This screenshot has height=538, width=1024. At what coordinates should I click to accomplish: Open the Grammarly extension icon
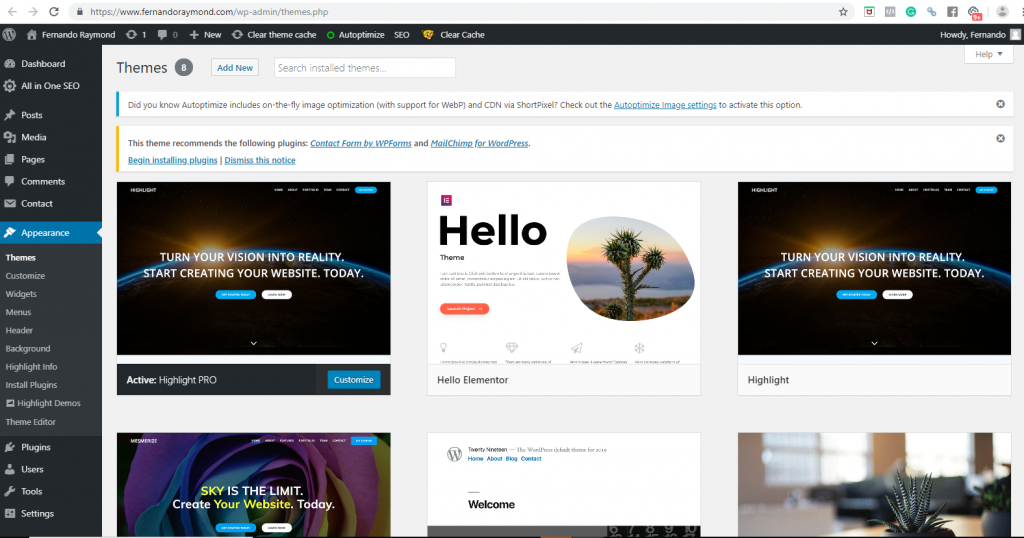pos(910,12)
